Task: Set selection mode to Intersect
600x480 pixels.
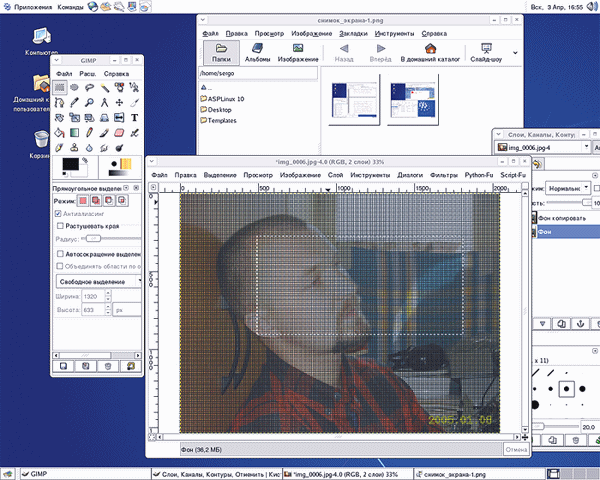Action: [122, 201]
